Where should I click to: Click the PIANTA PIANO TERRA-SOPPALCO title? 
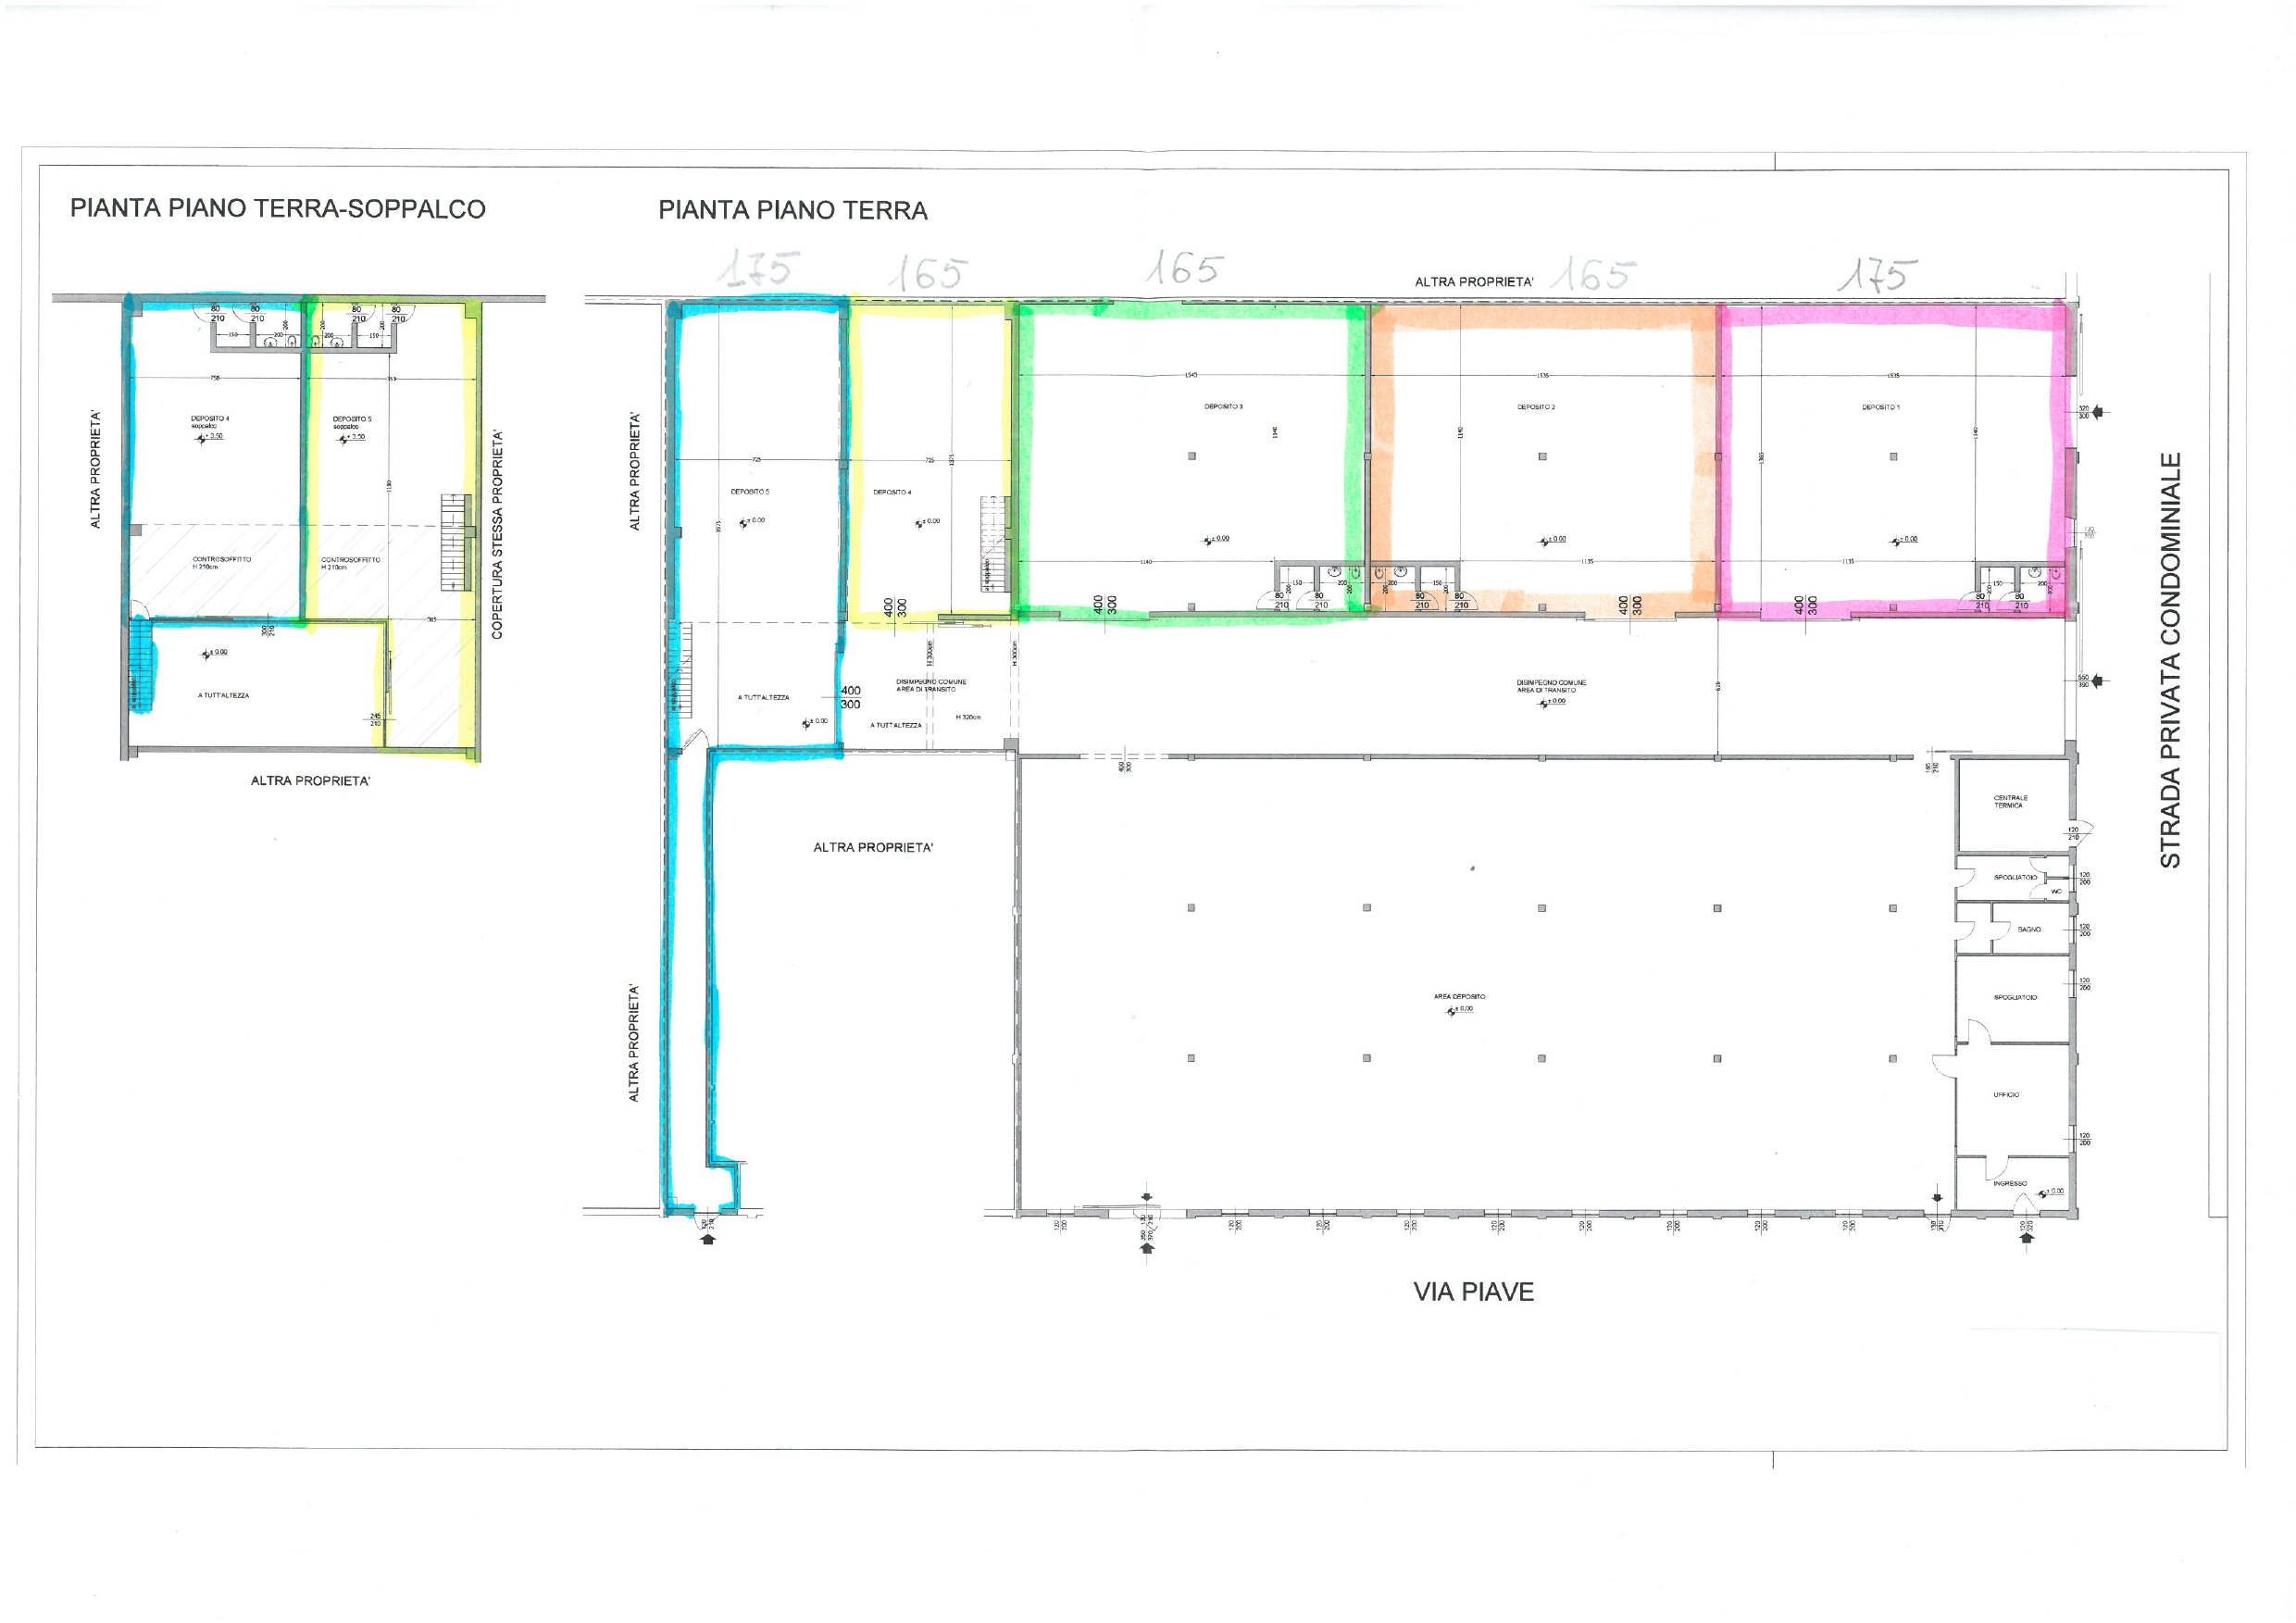click(x=278, y=209)
